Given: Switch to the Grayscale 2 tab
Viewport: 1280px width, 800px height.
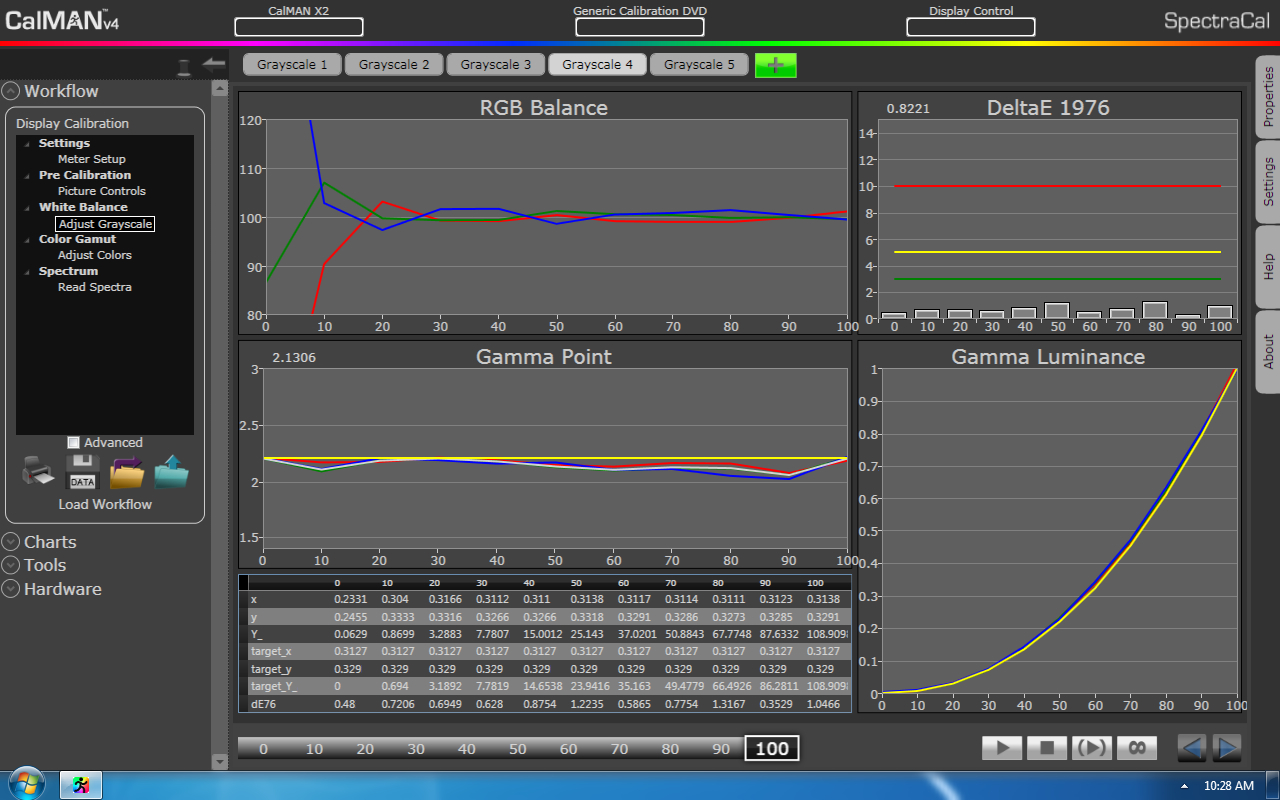Looking at the screenshot, I should coord(394,65).
